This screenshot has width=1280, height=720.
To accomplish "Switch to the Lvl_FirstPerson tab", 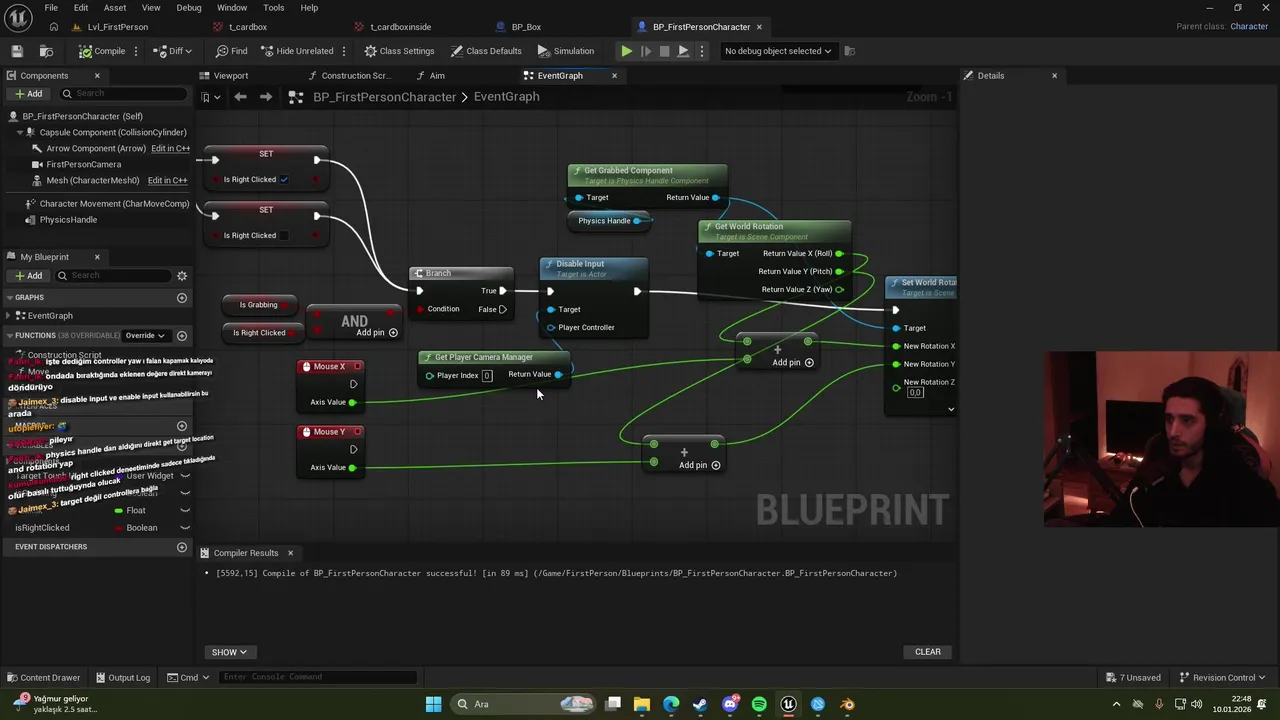I will pyautogui.click(x=117, y=27).
